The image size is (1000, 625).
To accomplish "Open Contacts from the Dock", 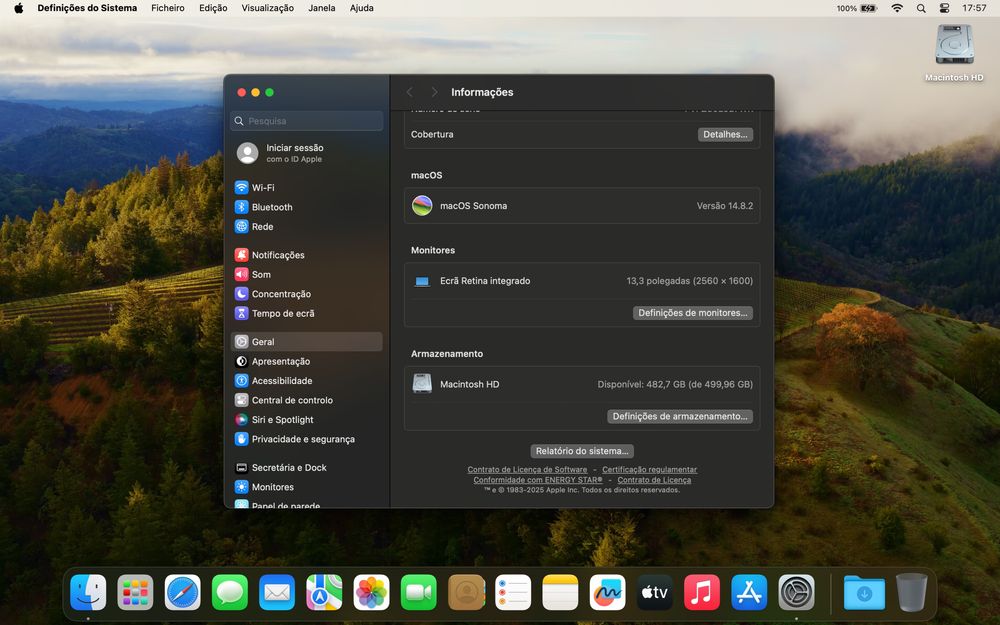I will pyautogui.click(x=466, y=592).
